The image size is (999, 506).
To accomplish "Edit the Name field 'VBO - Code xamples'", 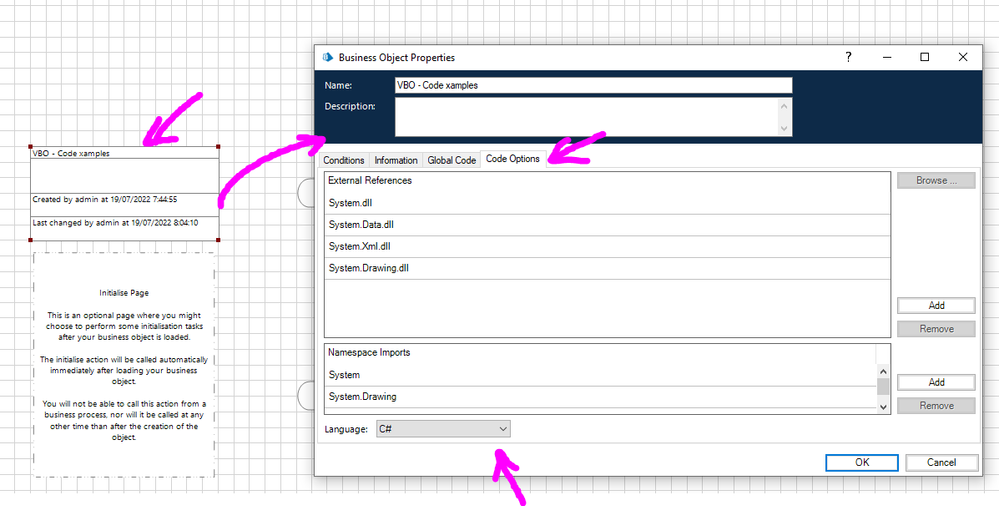I will [593, 85].
